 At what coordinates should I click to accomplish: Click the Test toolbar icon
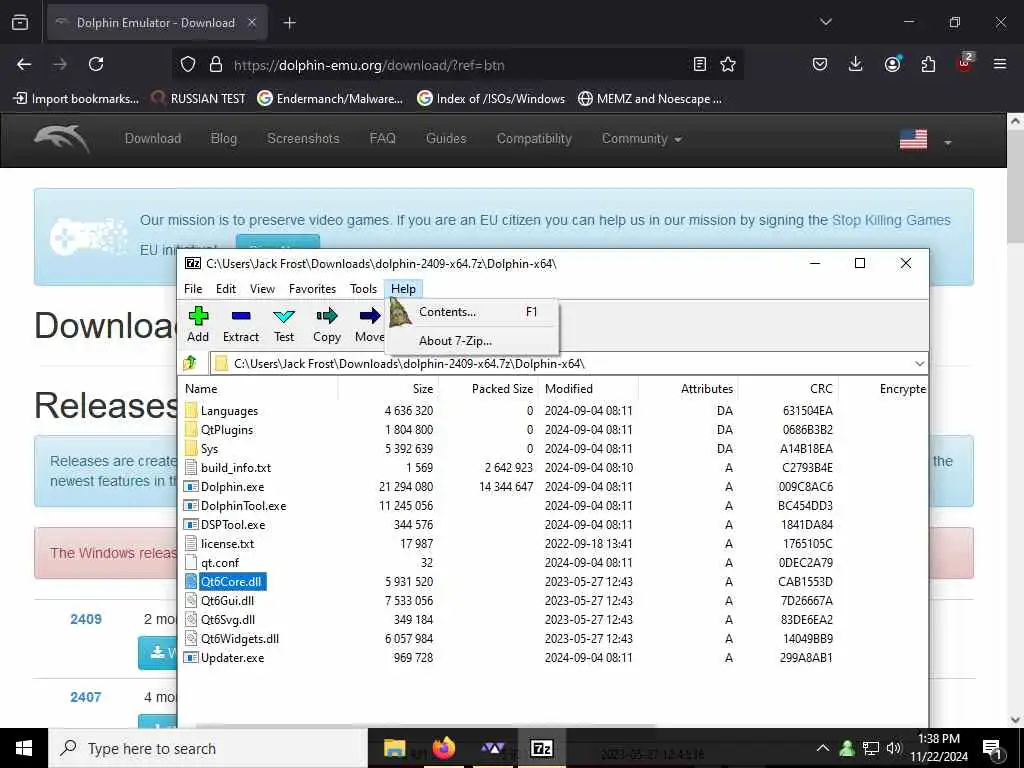point(283,324)
